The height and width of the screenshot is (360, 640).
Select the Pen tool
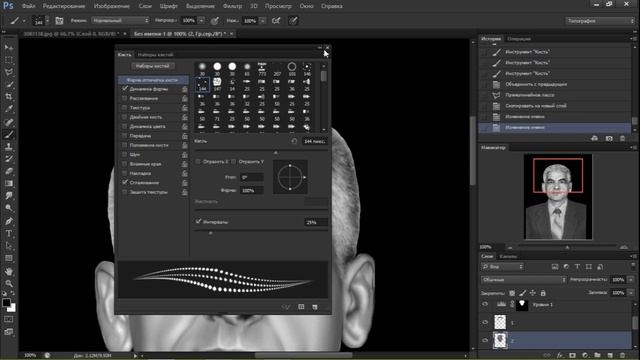[9, 221]
